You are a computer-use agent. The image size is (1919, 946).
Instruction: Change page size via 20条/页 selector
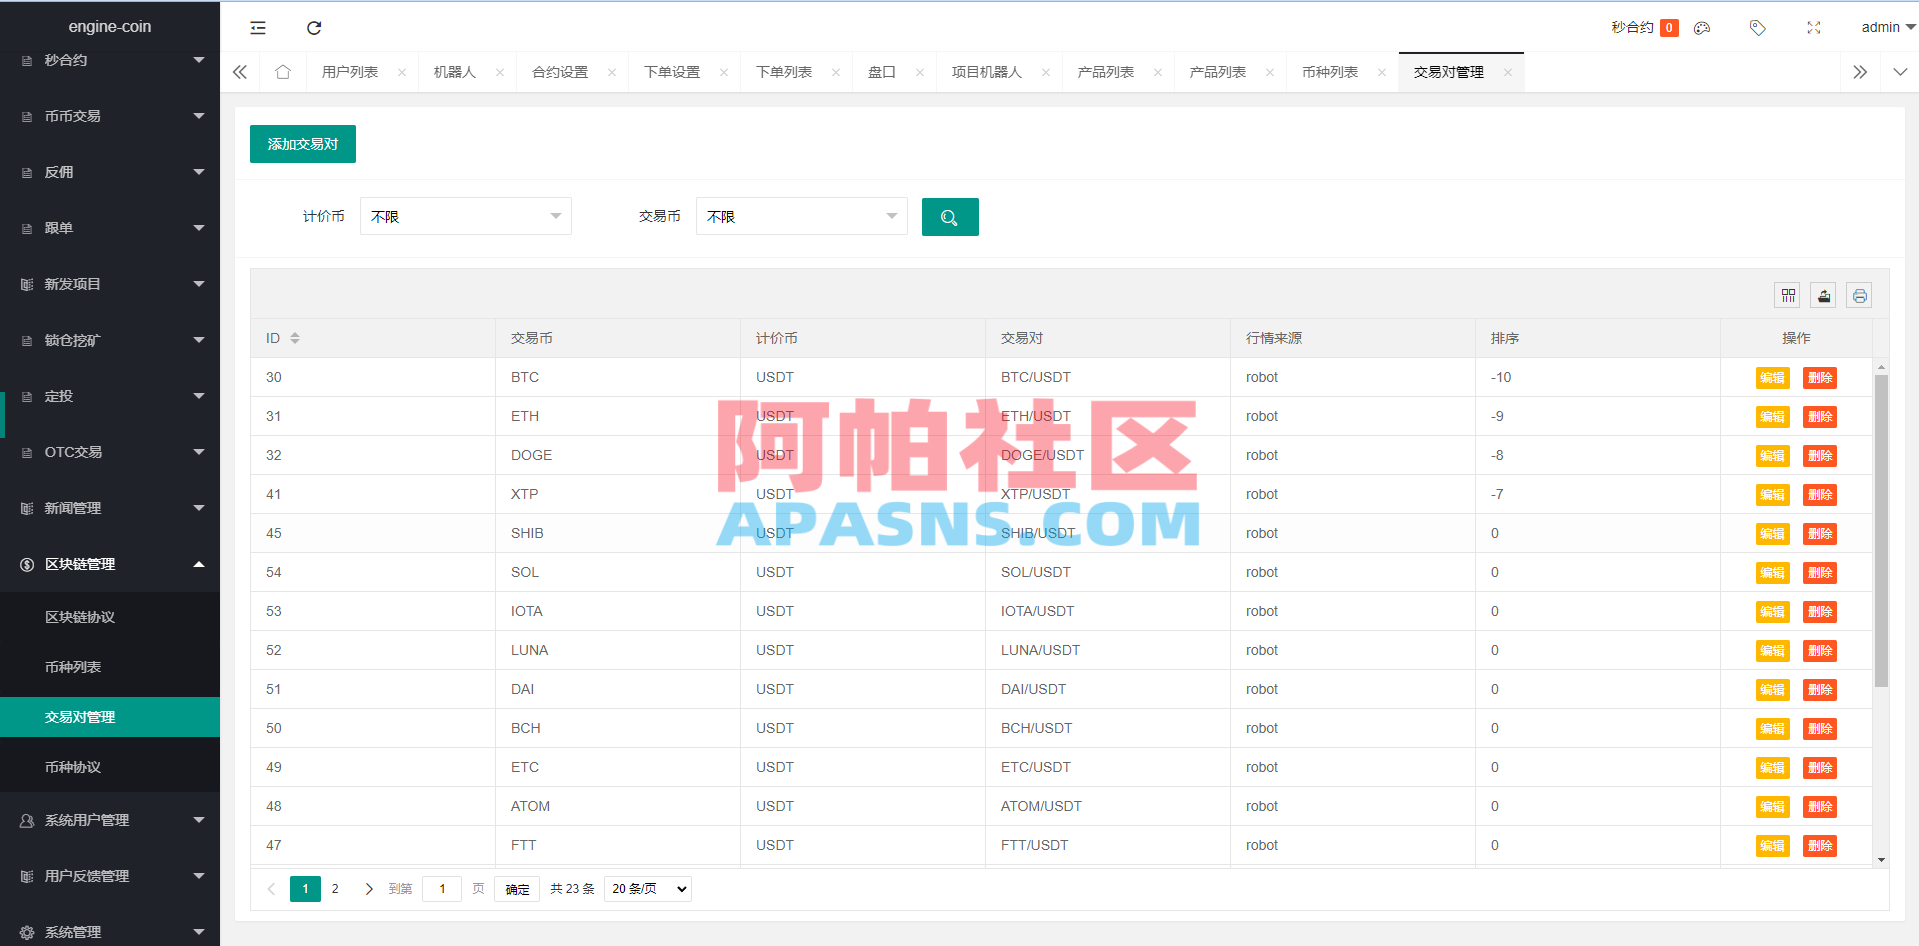(647, 888)
